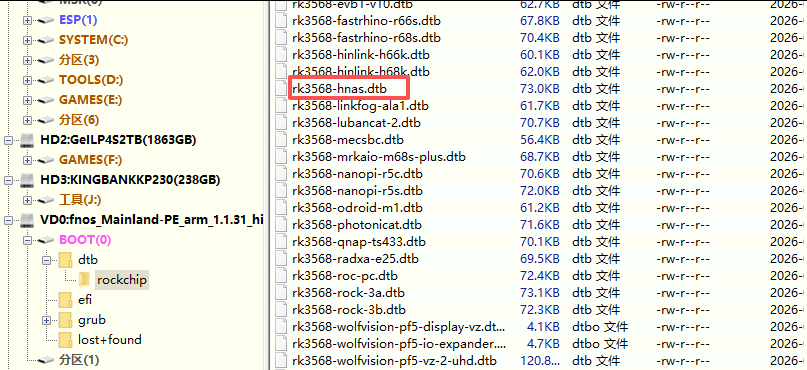Select disk HD2:GeILP4S2TB(1863GB)
Image resolution: width=807 pixels, height=370 pixels.
[118, 140]
